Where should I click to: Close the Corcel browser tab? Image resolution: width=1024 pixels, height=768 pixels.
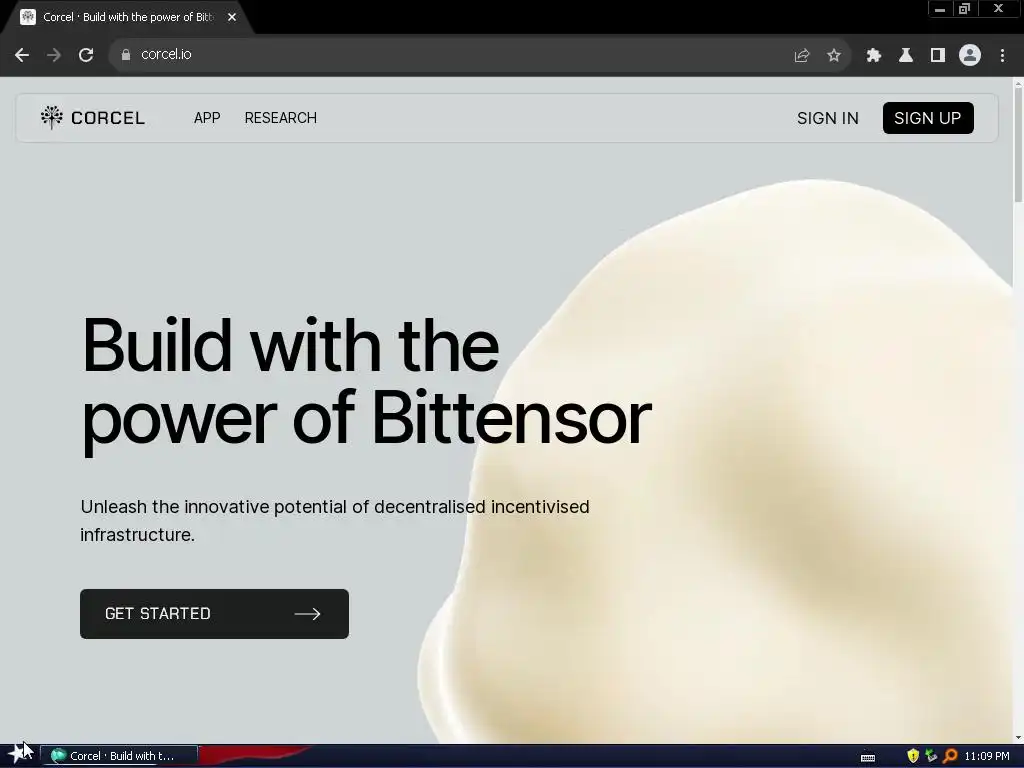point(232,17)
